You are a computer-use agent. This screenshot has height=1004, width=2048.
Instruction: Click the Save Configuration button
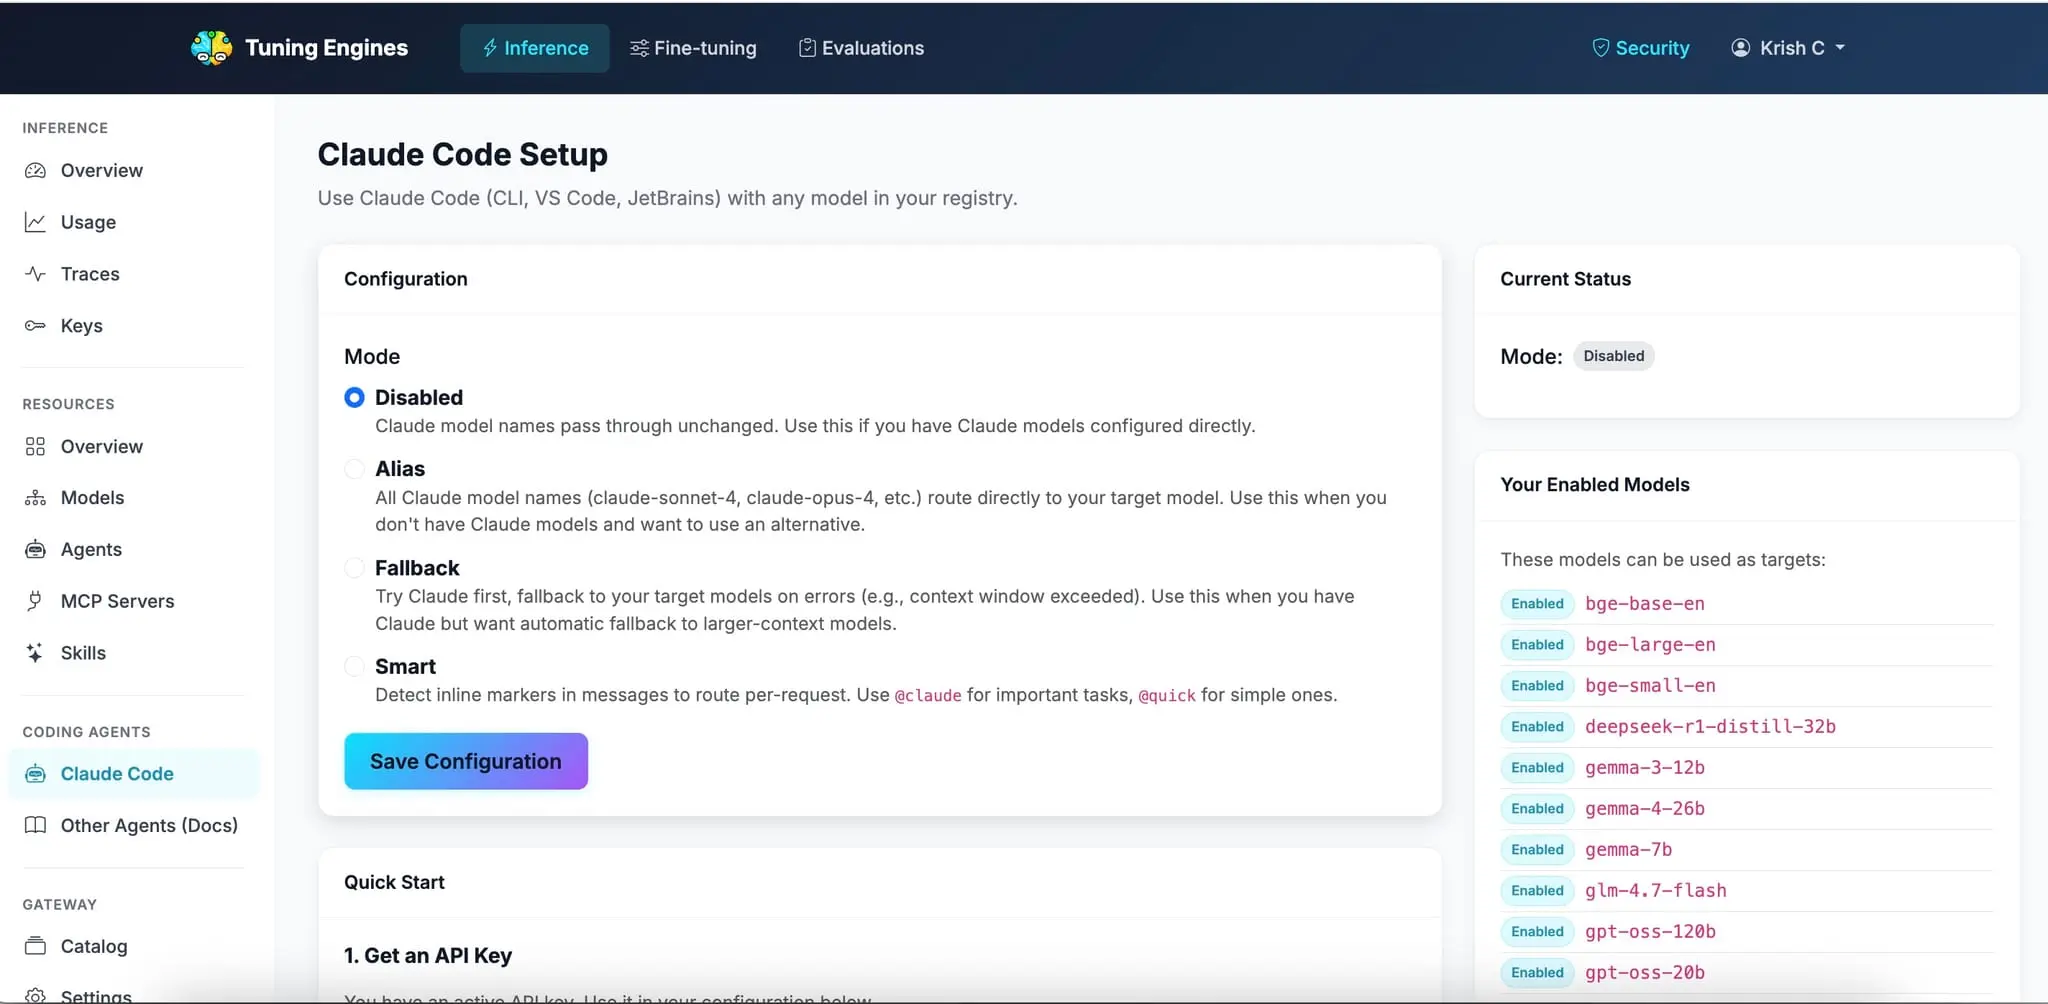point(466,761)
